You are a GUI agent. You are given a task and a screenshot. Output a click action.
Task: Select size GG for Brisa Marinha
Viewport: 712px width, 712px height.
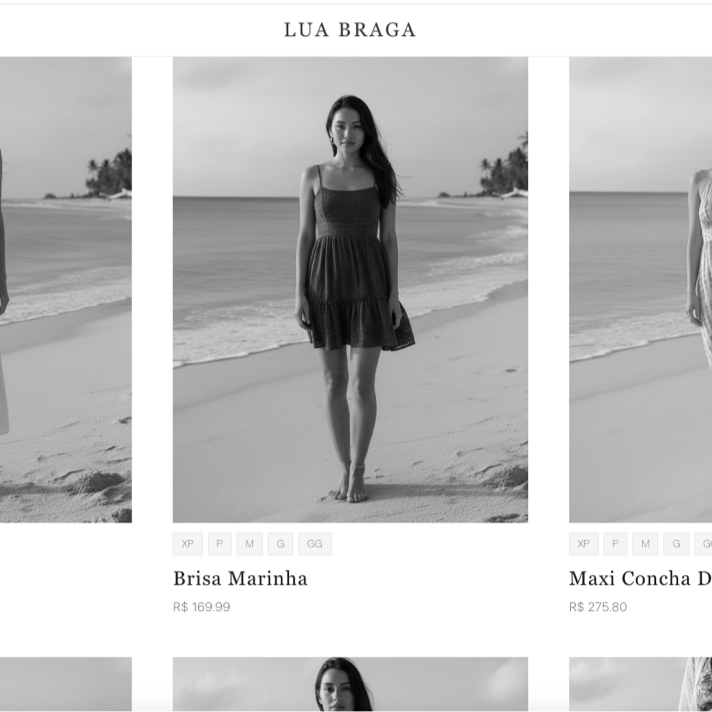(315, 544)
